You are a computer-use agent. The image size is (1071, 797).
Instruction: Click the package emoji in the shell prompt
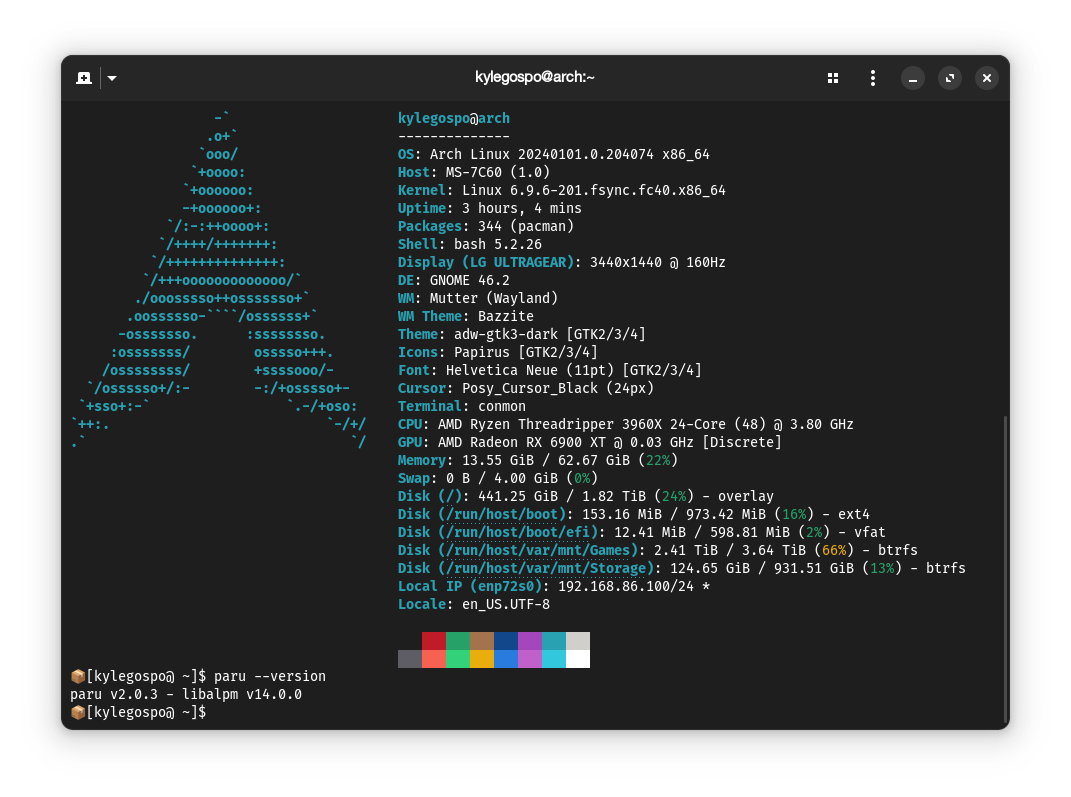(x=78, y=676)
